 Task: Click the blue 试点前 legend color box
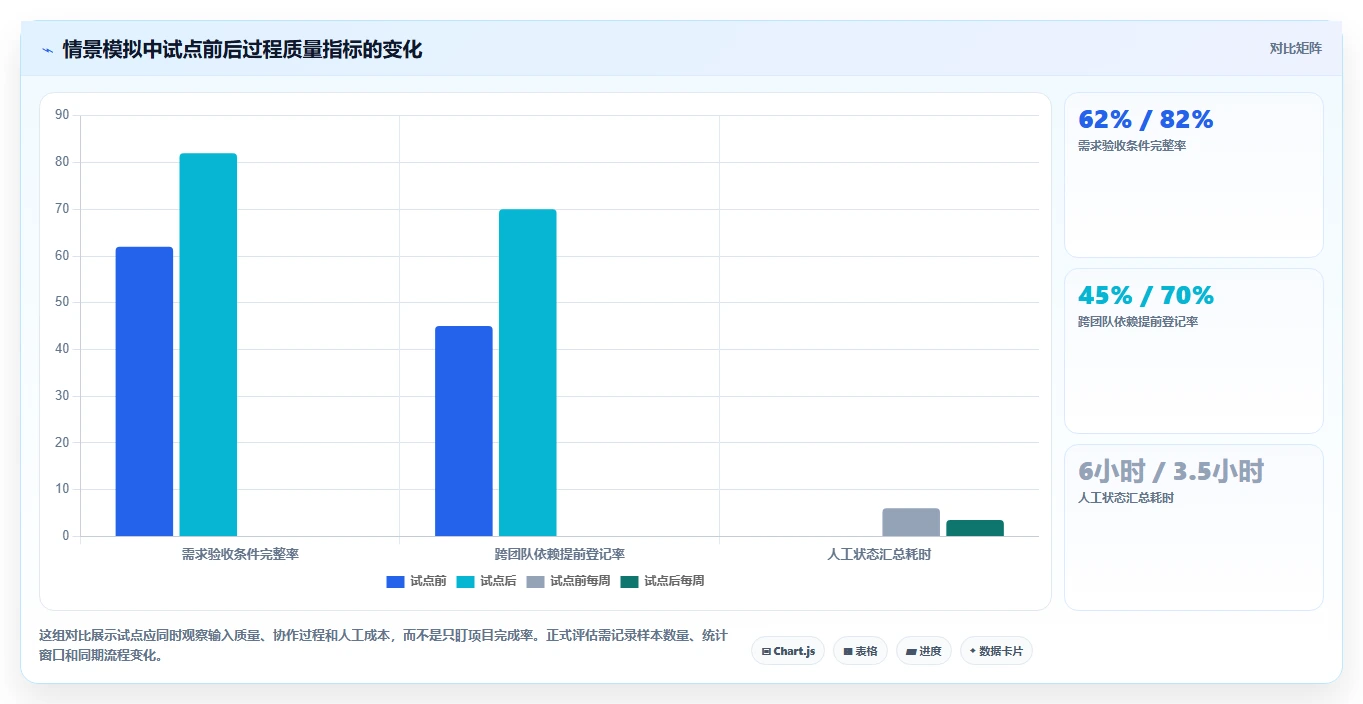395,581
